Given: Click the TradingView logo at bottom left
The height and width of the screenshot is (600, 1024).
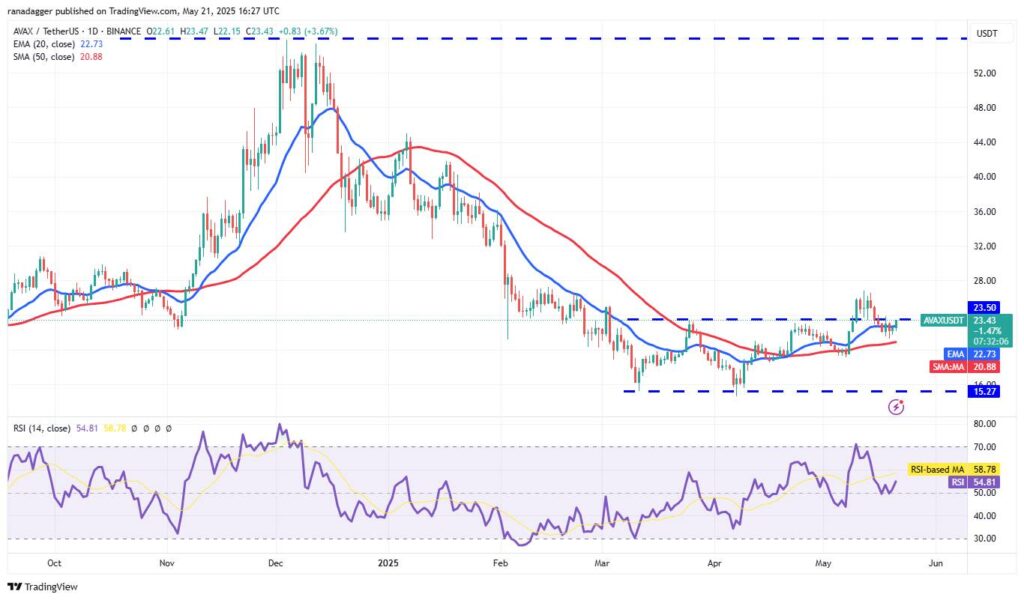Looking at the screenshot, I should coord(42,587).
